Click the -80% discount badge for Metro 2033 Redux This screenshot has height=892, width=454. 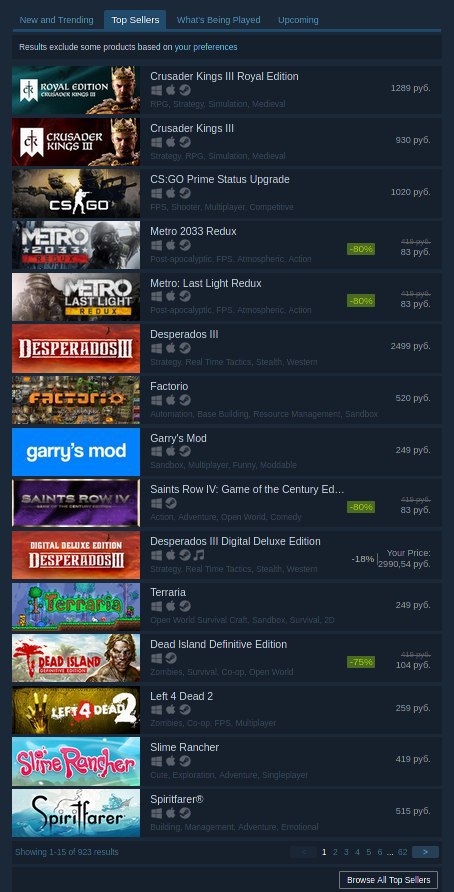pyautogui.click(x=361, y=249)
